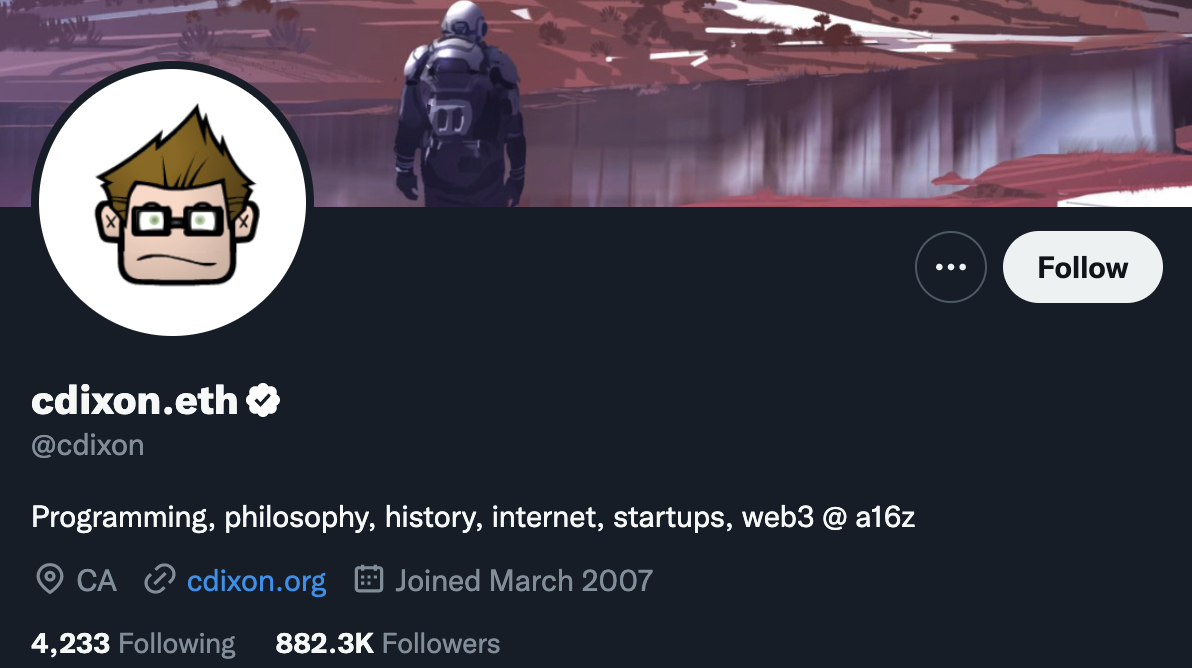Click the calendar icon near Joined date
This screenshot has width=1192, height=668.
click(369, 579)
